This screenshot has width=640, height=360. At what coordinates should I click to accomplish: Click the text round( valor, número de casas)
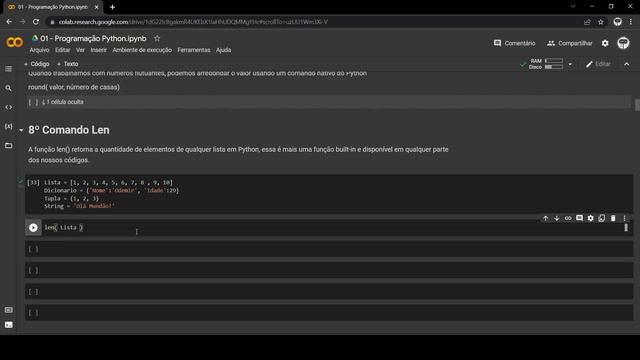point(74,87)
